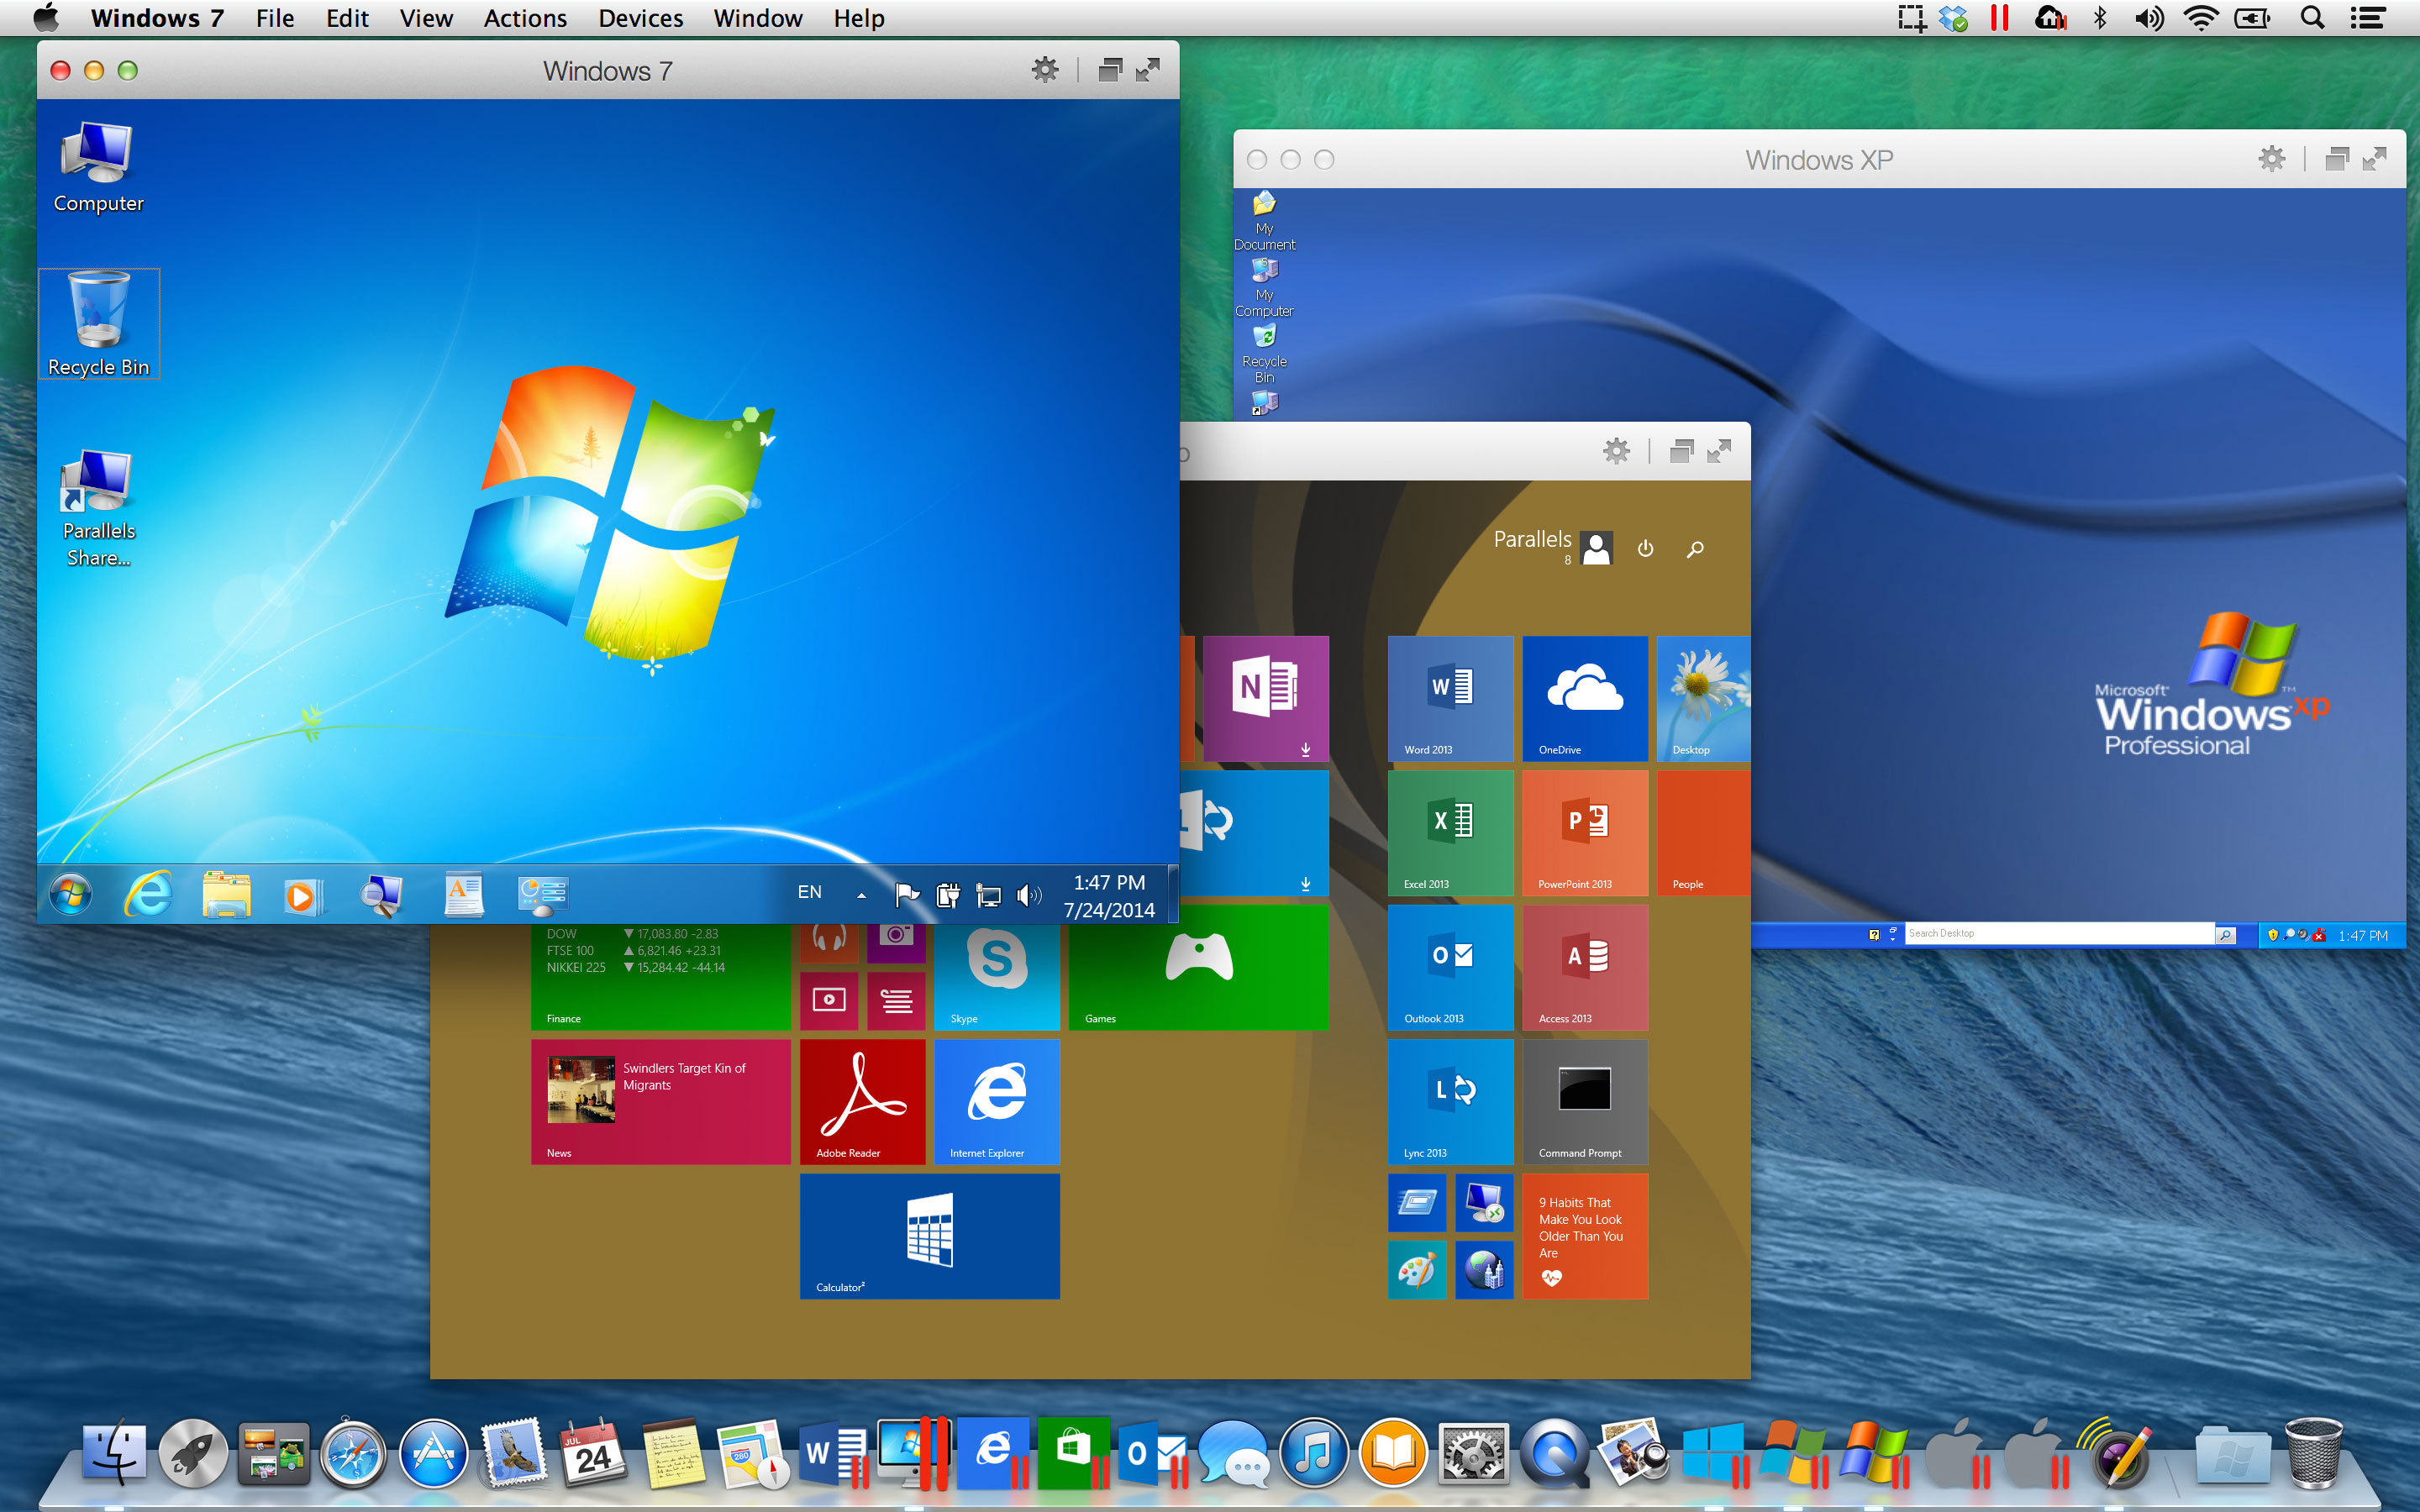Viewport: 2420px width, 1512px height.
Task: Toggle Windows XP virtual machine settings
Action: click(2272, 160)
